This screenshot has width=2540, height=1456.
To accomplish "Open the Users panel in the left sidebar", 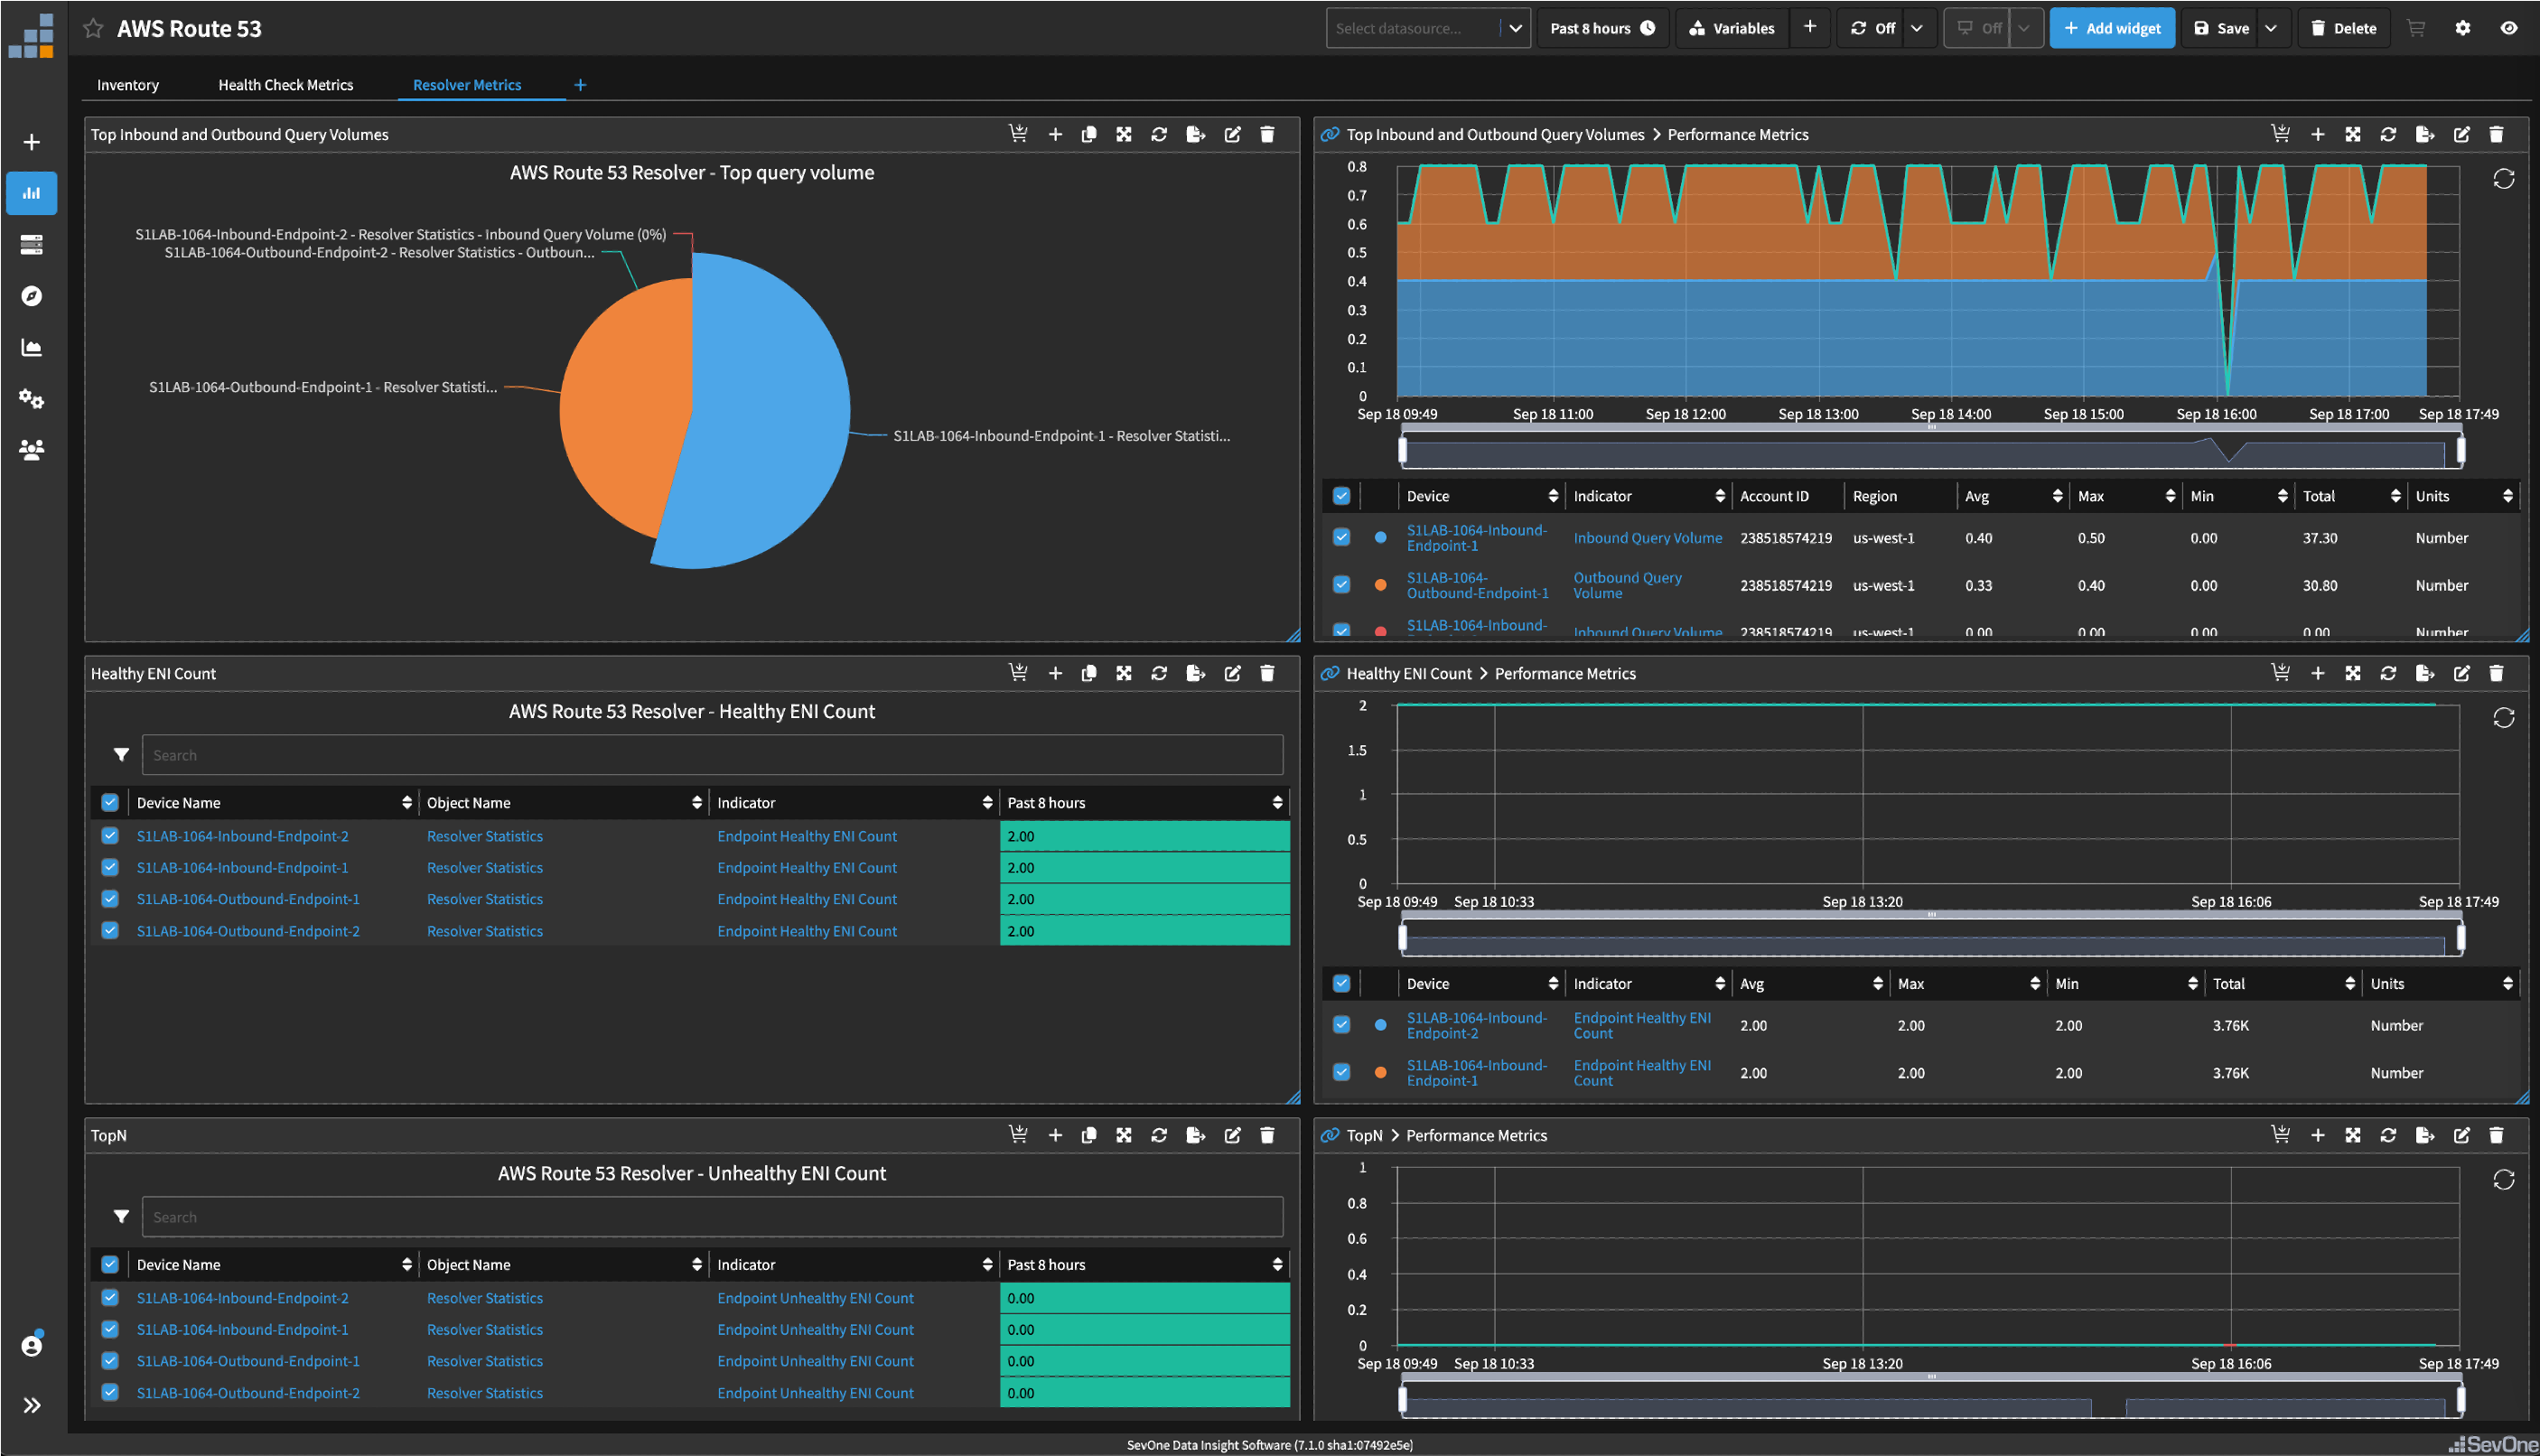I will (x=31, y=451).
